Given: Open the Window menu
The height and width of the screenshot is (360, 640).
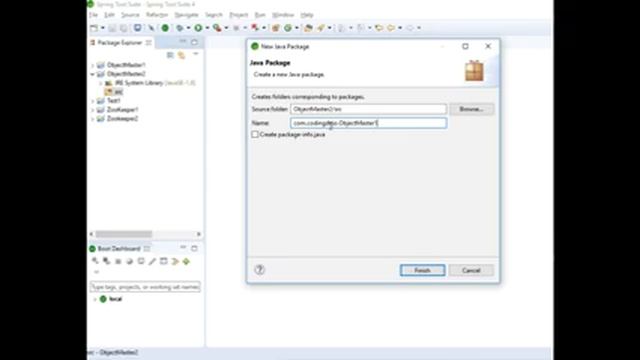Looking at the screenshot, I should point(283,15).
